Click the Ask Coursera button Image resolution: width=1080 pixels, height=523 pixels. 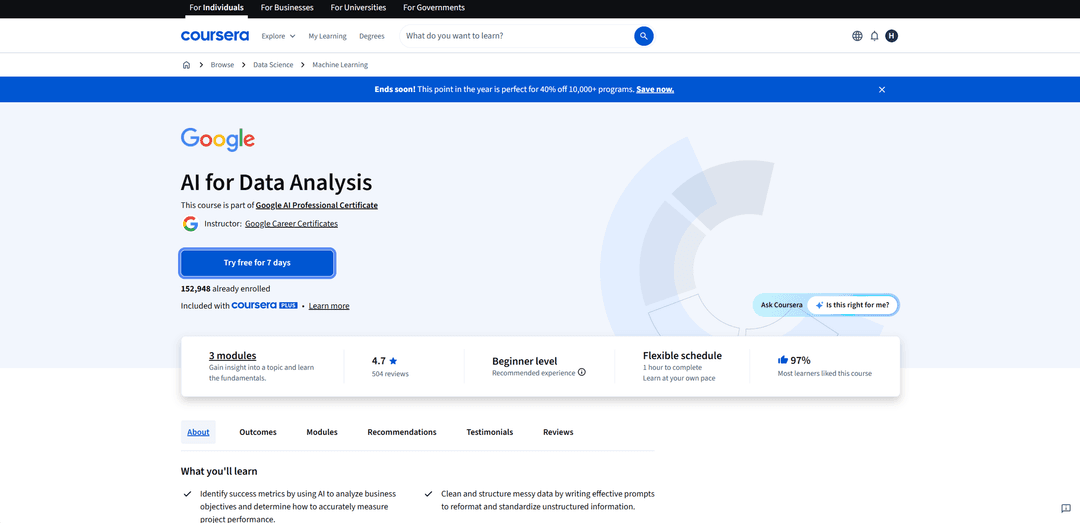[x=781, y=305]
